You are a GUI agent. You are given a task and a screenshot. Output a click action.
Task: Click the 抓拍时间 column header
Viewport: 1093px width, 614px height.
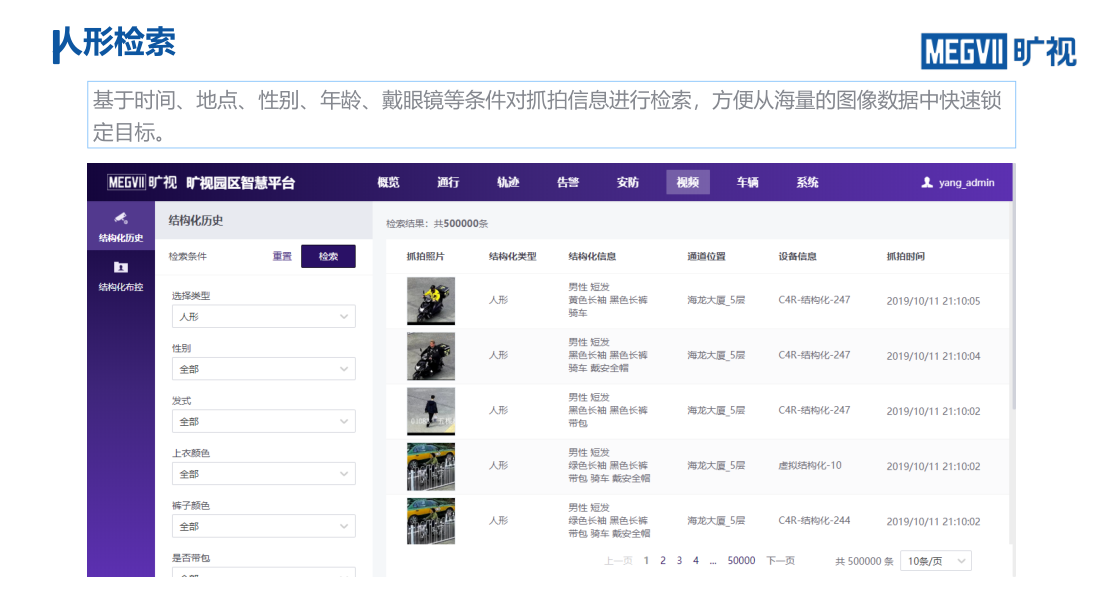(x=905, y=256)
